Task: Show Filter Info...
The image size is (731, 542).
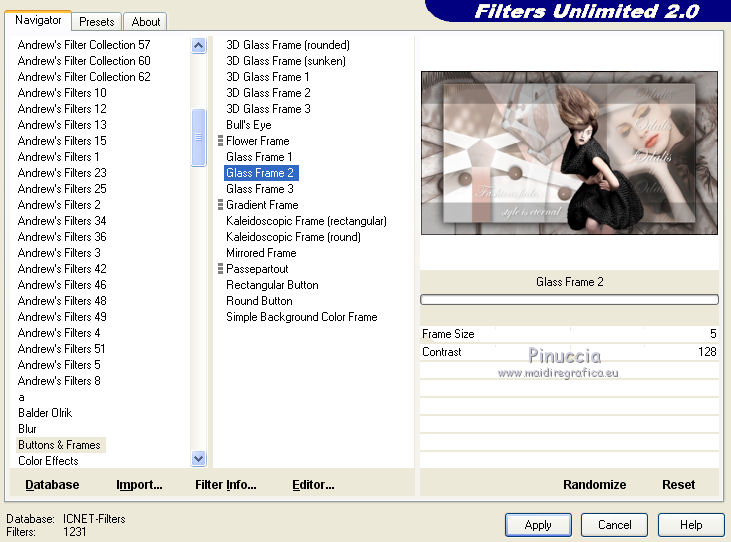Action: pos(226,485)
